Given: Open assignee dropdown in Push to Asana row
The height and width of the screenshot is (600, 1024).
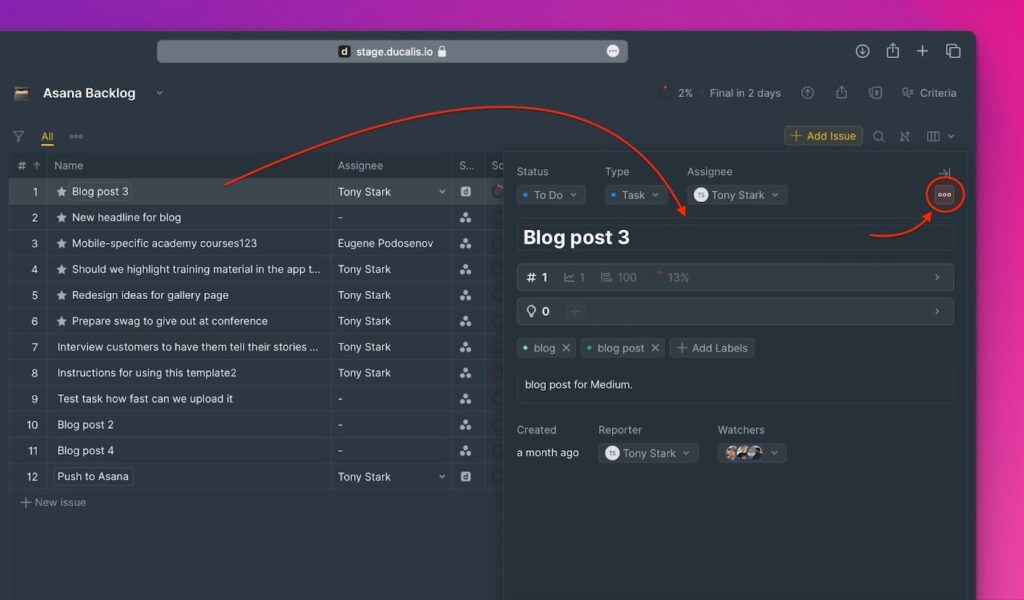Looking at the screenshot, I should [x=442, y=477].
